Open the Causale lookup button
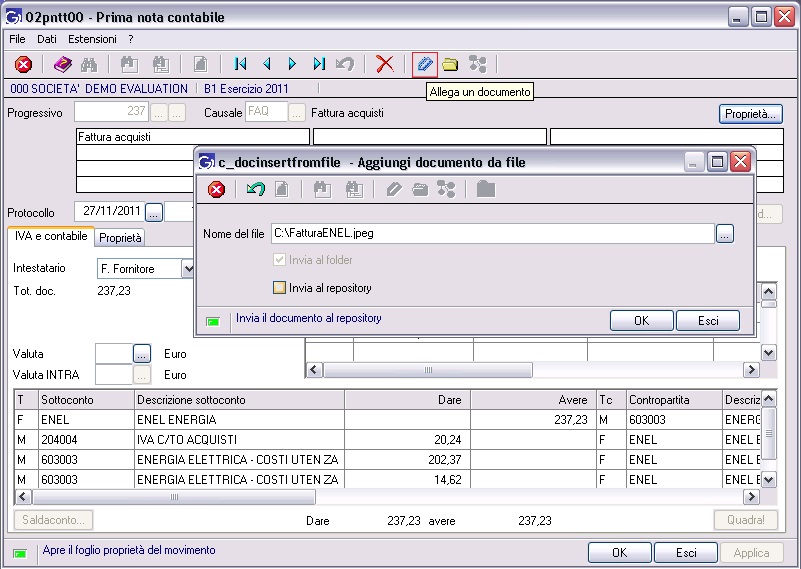 point(296,112)
